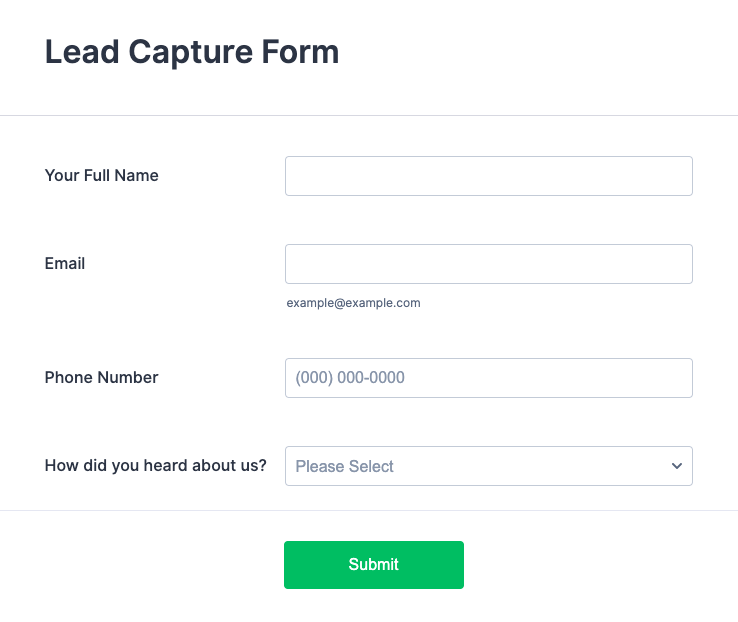The image size is (738, 622).
Task: Click the dropdown chevron arrow icon
Action: pyautogui.click(x=677, y=466)
